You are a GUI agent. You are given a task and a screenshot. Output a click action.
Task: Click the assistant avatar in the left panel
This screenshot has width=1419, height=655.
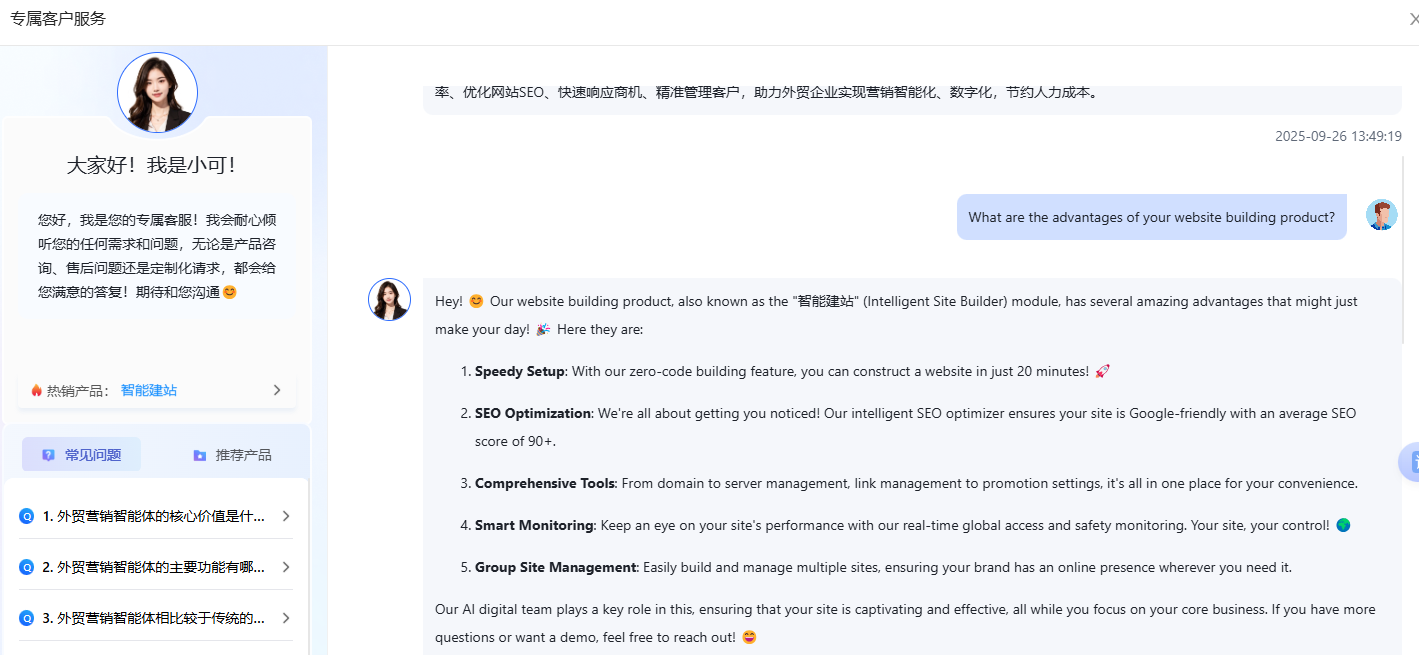(x=157, y=93)
